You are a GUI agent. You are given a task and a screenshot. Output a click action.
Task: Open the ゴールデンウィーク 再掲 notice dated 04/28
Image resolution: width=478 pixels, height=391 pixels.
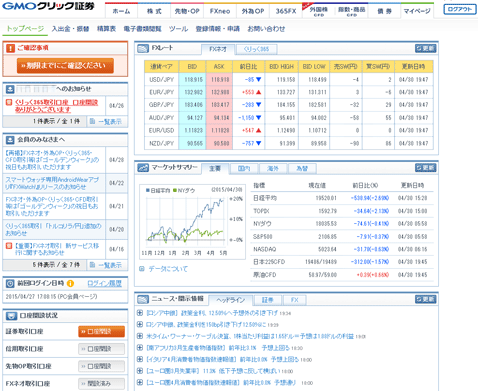pyautogui.click(x=52, y=160)
